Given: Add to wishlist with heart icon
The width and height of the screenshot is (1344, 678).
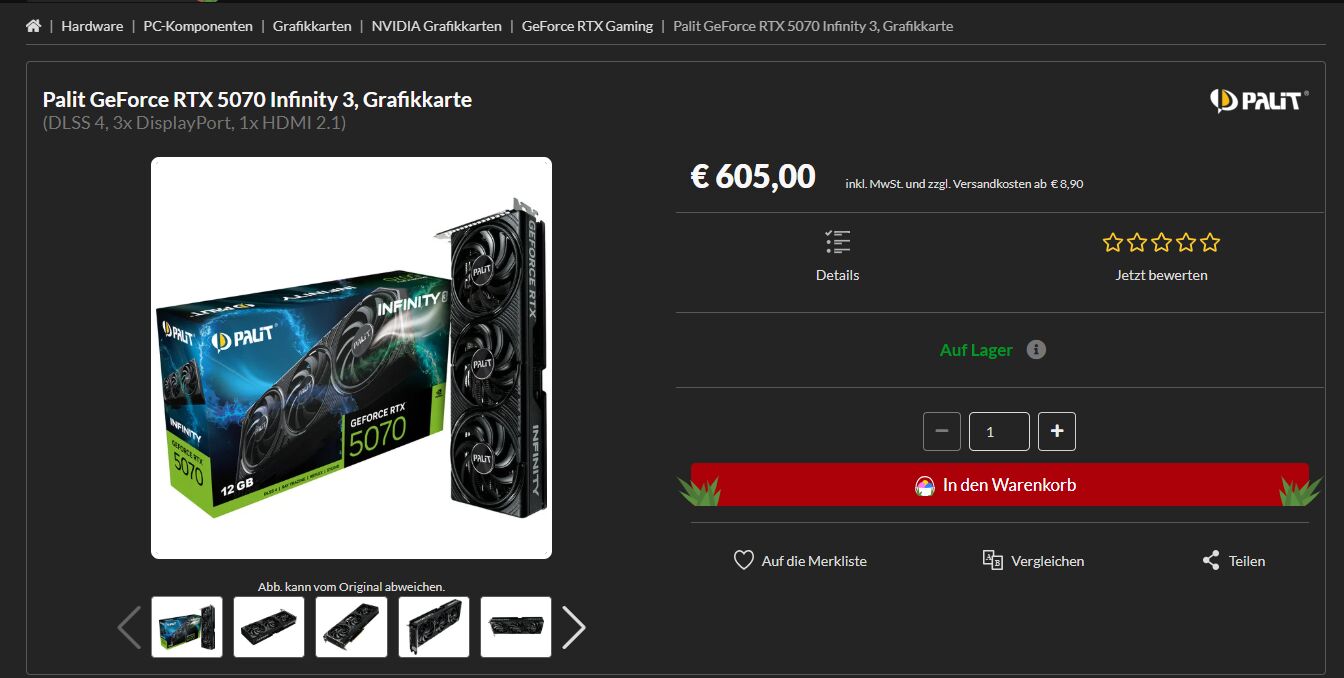Looking at the screenshot, I should [743, 560].
